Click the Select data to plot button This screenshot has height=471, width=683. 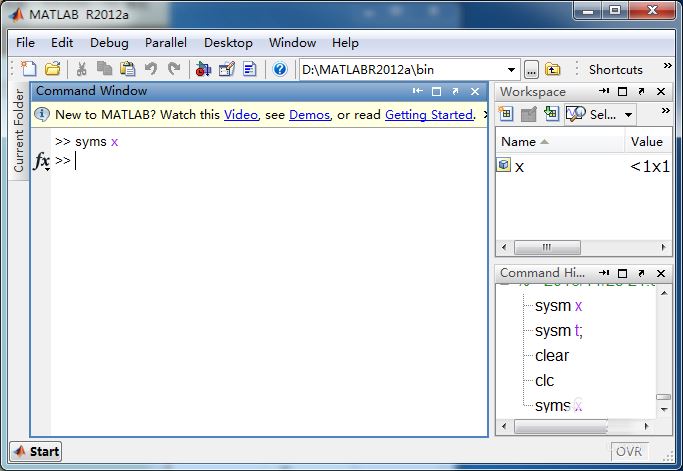coord(592,115)
